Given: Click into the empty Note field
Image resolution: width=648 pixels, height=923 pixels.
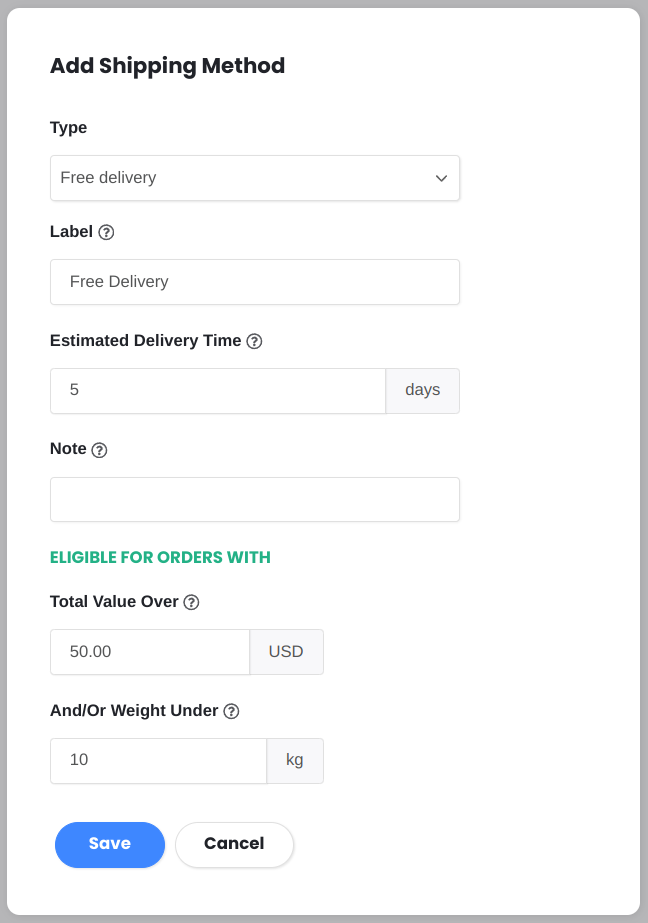Looking at the screenshot, I should [255, 499].
